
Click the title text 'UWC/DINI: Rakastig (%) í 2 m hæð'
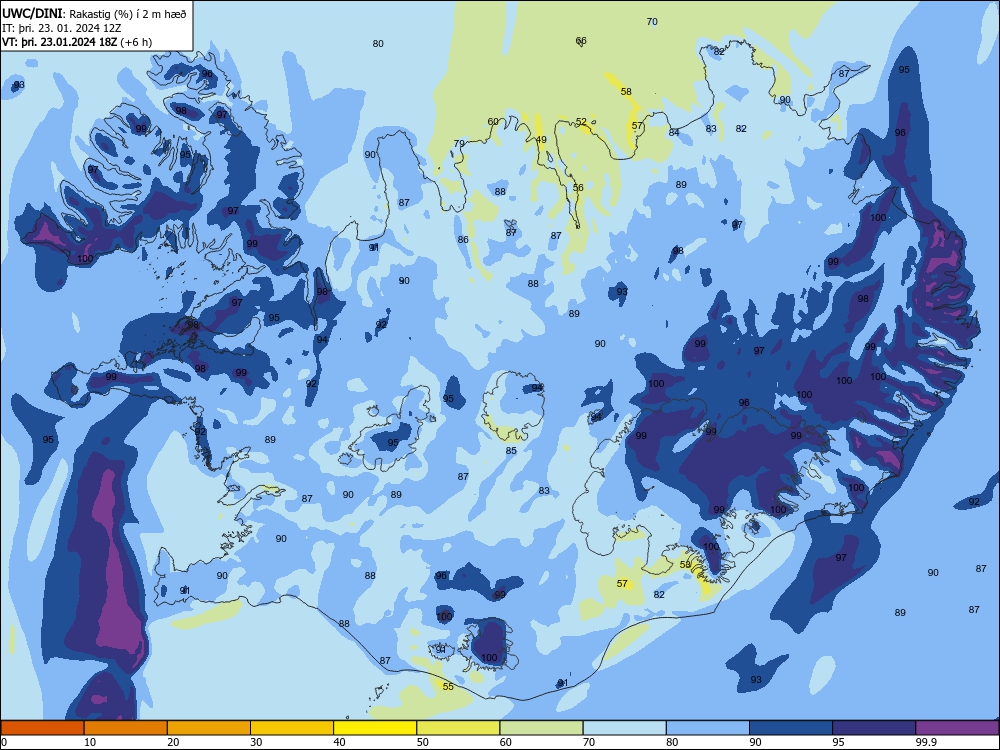coord(94,14)
